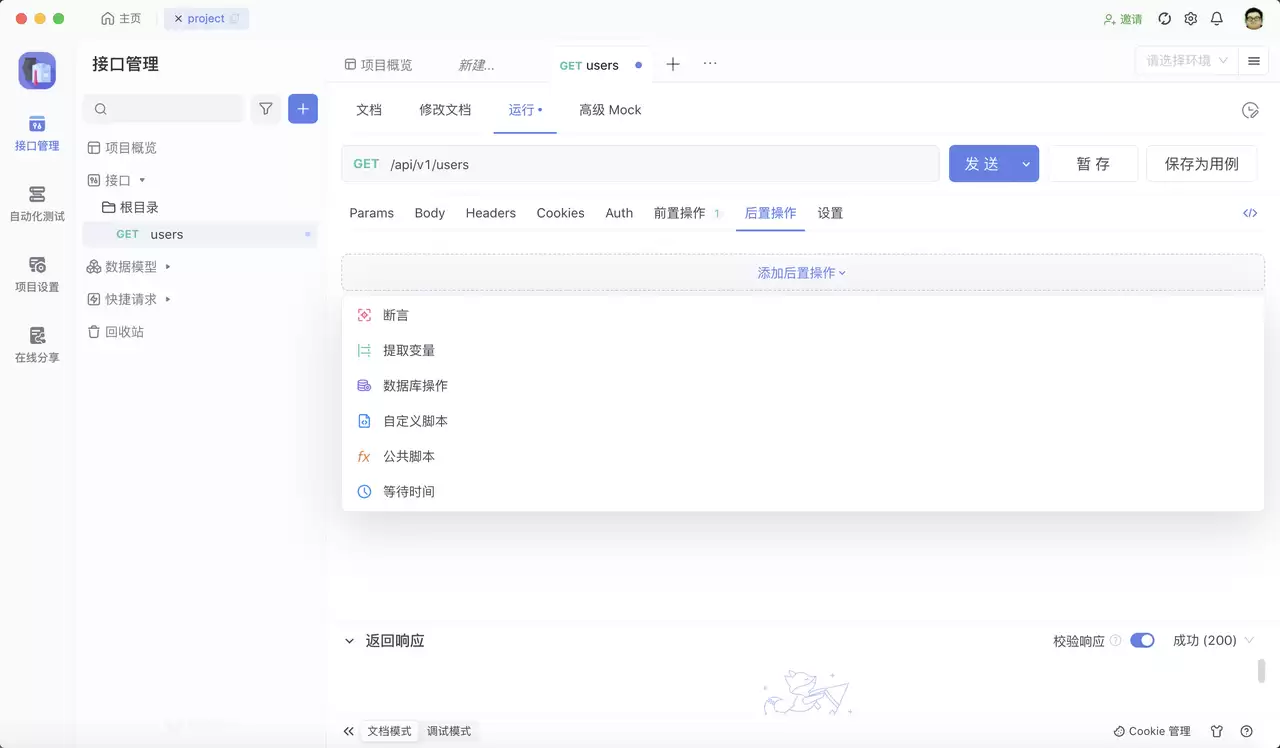Go to 主页 home tab
1280x748 pixels.
click(x=122, y=19)
